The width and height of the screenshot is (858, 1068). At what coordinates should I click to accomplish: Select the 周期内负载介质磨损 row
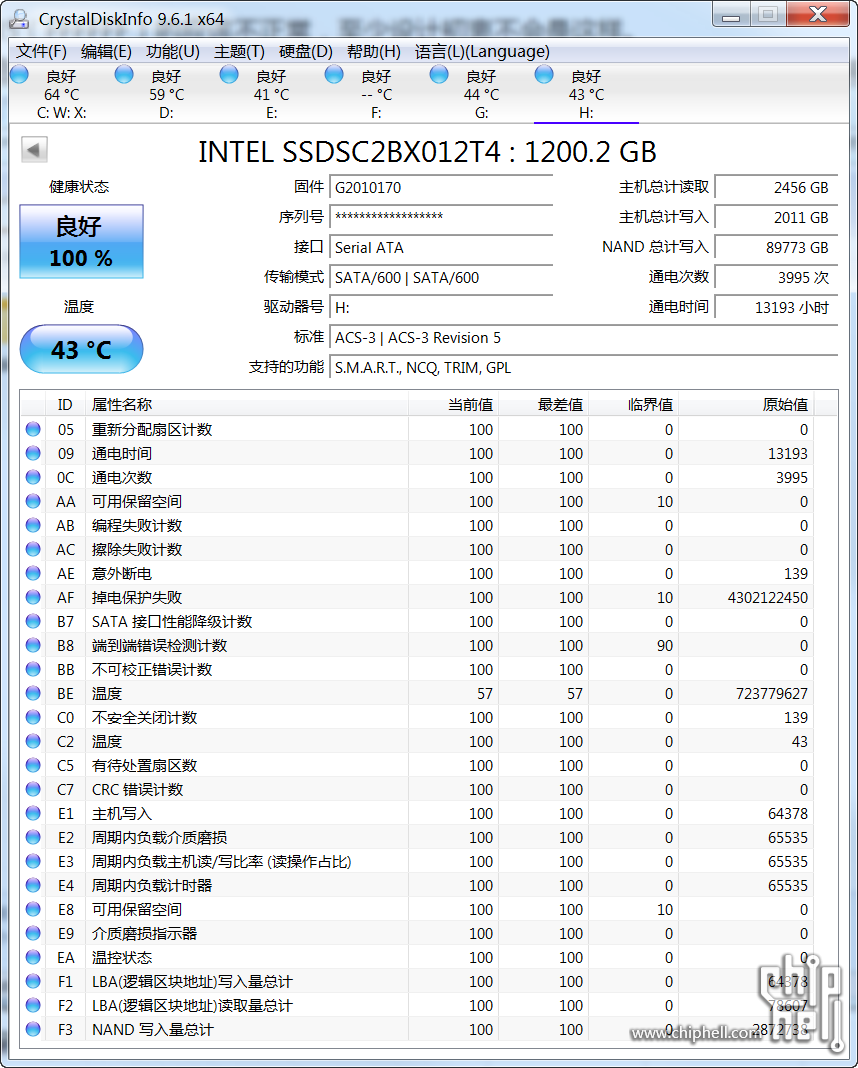pos(418,837)
